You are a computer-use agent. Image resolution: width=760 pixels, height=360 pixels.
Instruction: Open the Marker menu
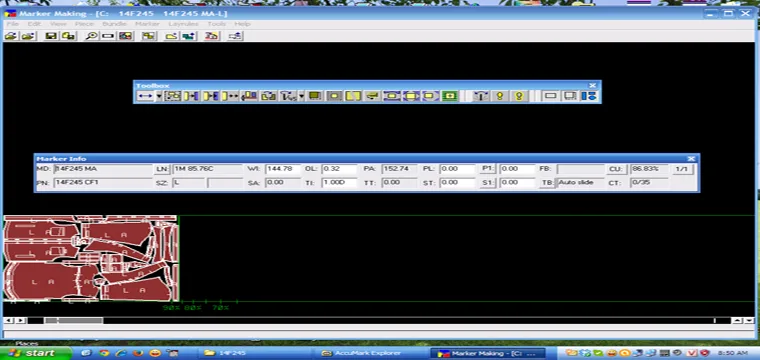[147, 24]
